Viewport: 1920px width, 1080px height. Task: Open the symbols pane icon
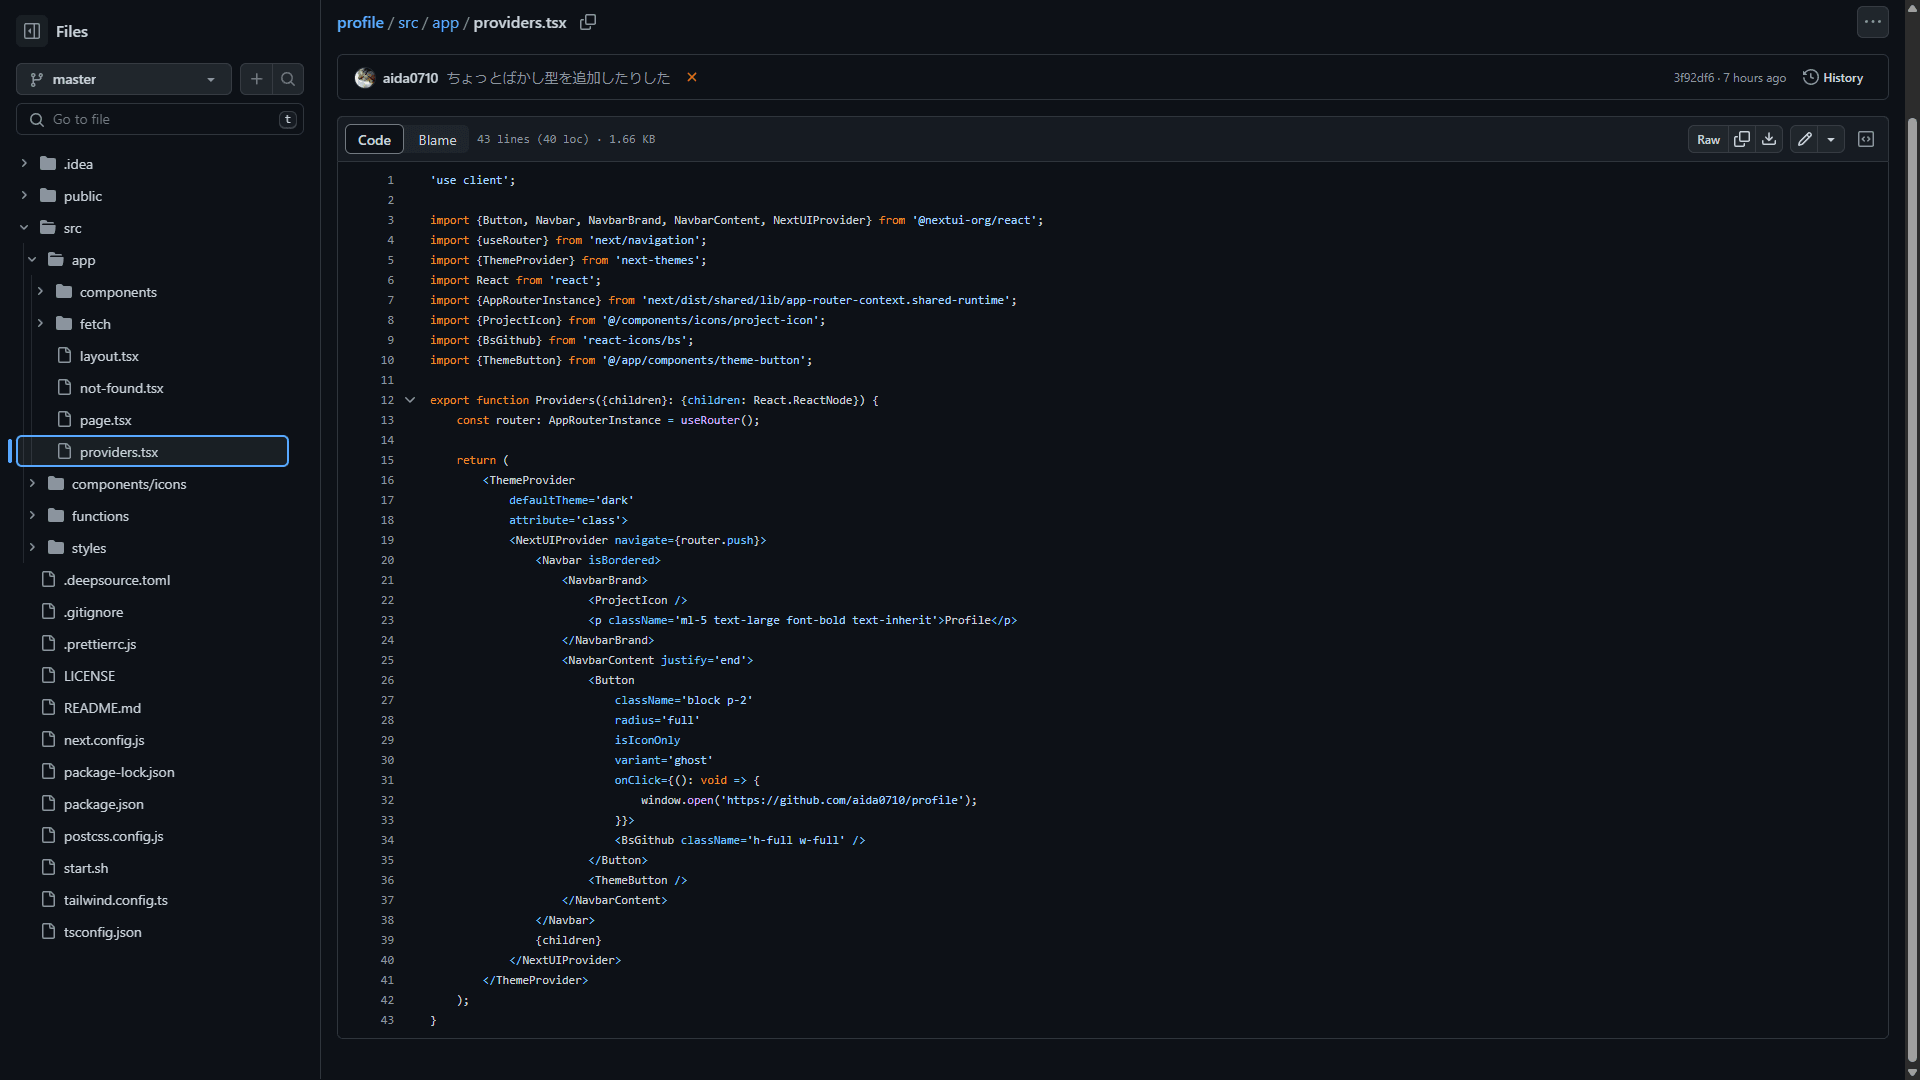pyautogui.click(x=1866, y=139)
